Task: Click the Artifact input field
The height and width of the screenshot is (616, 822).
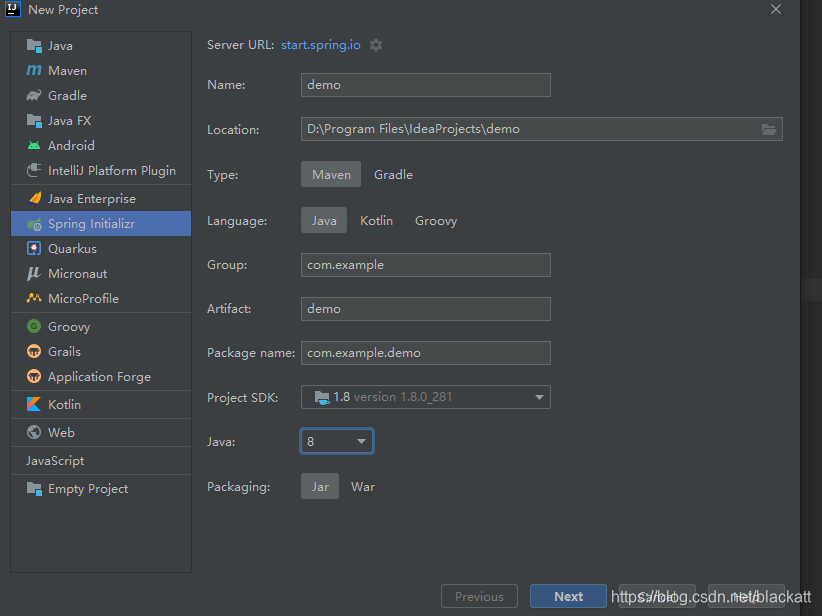Action: (426, 309)
